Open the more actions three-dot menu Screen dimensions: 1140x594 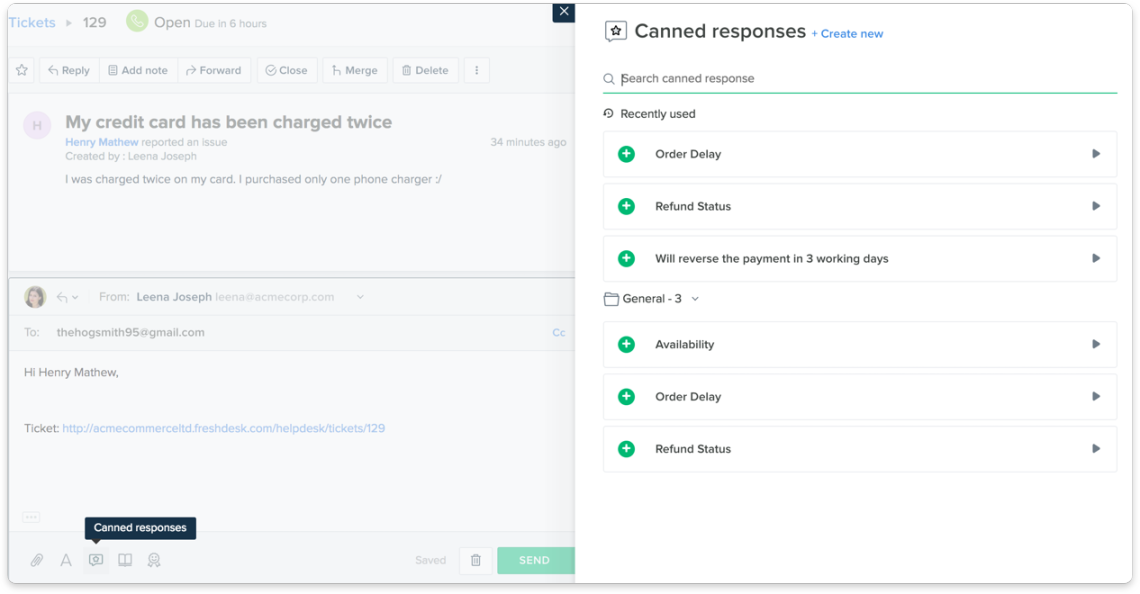click(476, 70)
